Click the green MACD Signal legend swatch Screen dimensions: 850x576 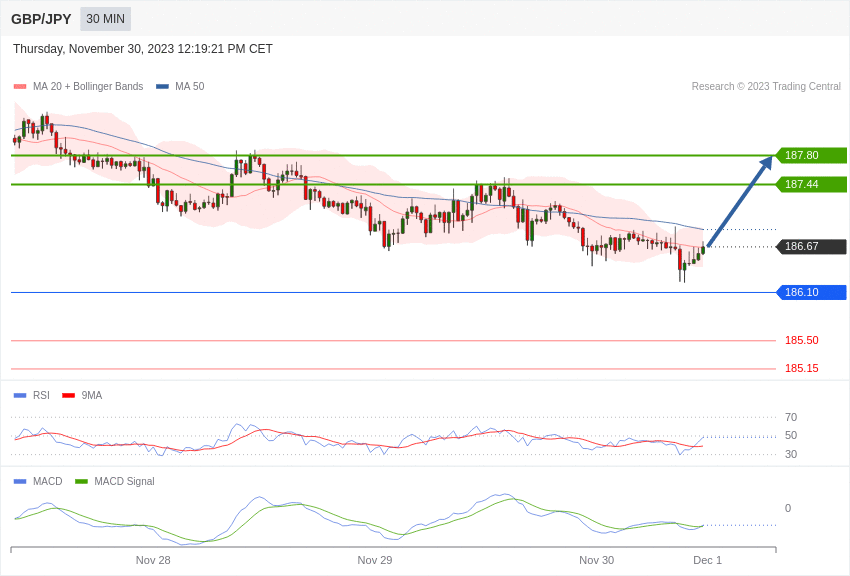pos(81,482)
